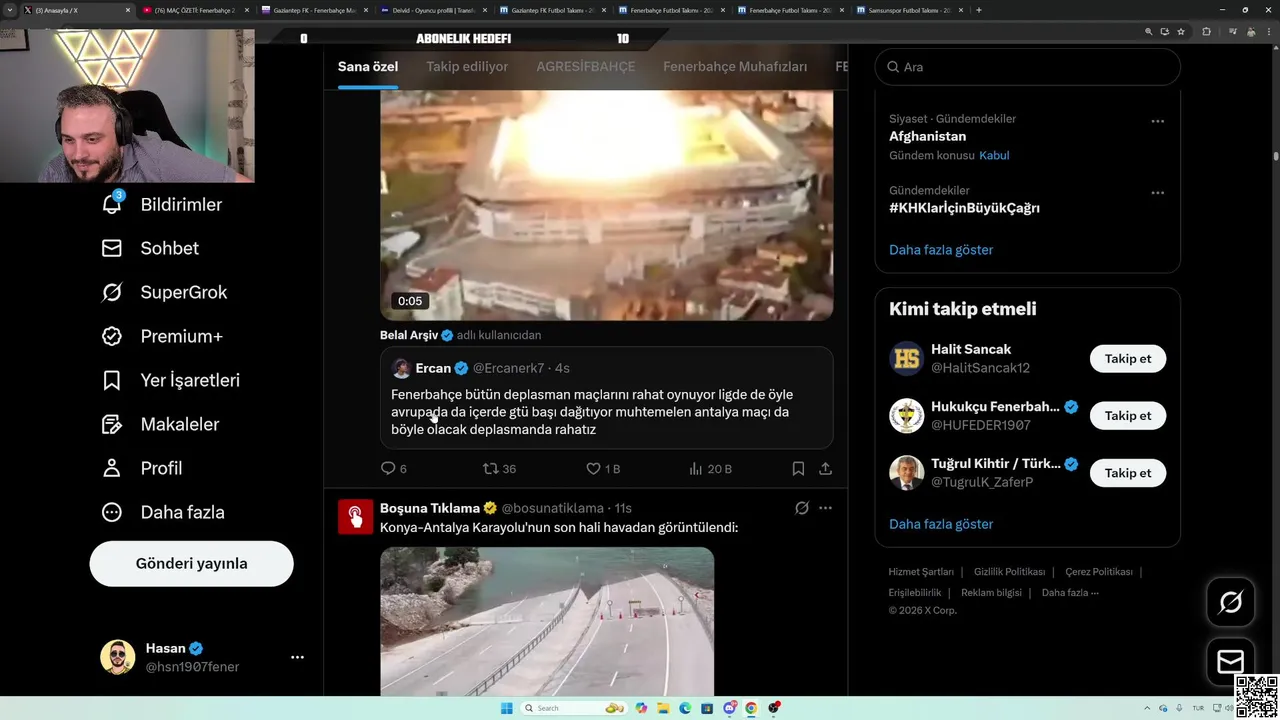This screenshot has width=1280, height=720.
Task: Go to Profil page
Action: tap(142, 468)
